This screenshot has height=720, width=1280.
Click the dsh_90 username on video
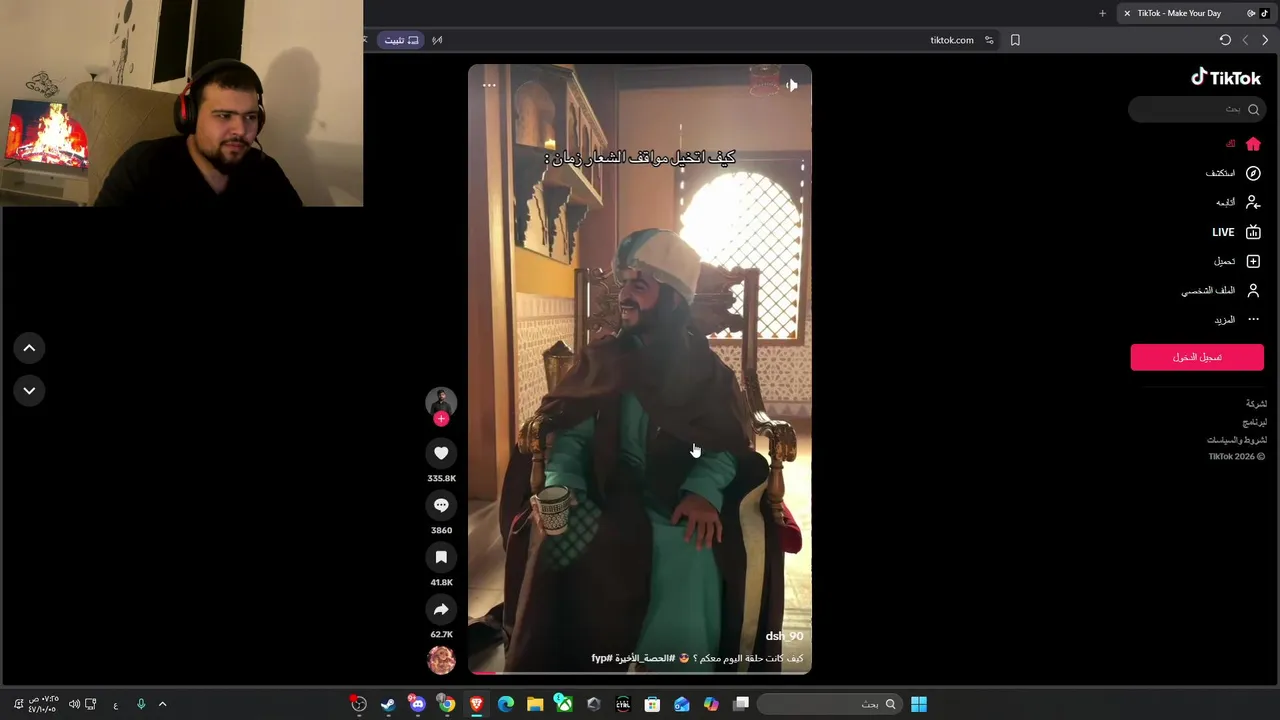coord(784,636)
